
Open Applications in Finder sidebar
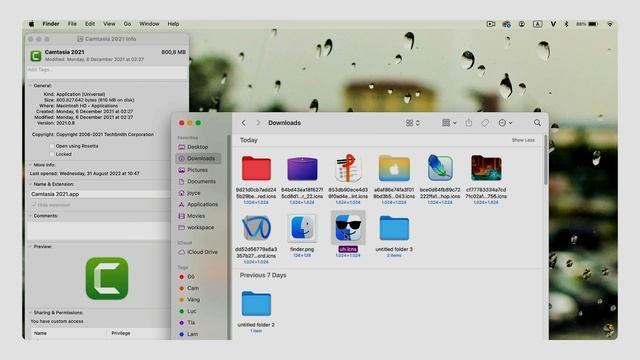coord(199,204)
